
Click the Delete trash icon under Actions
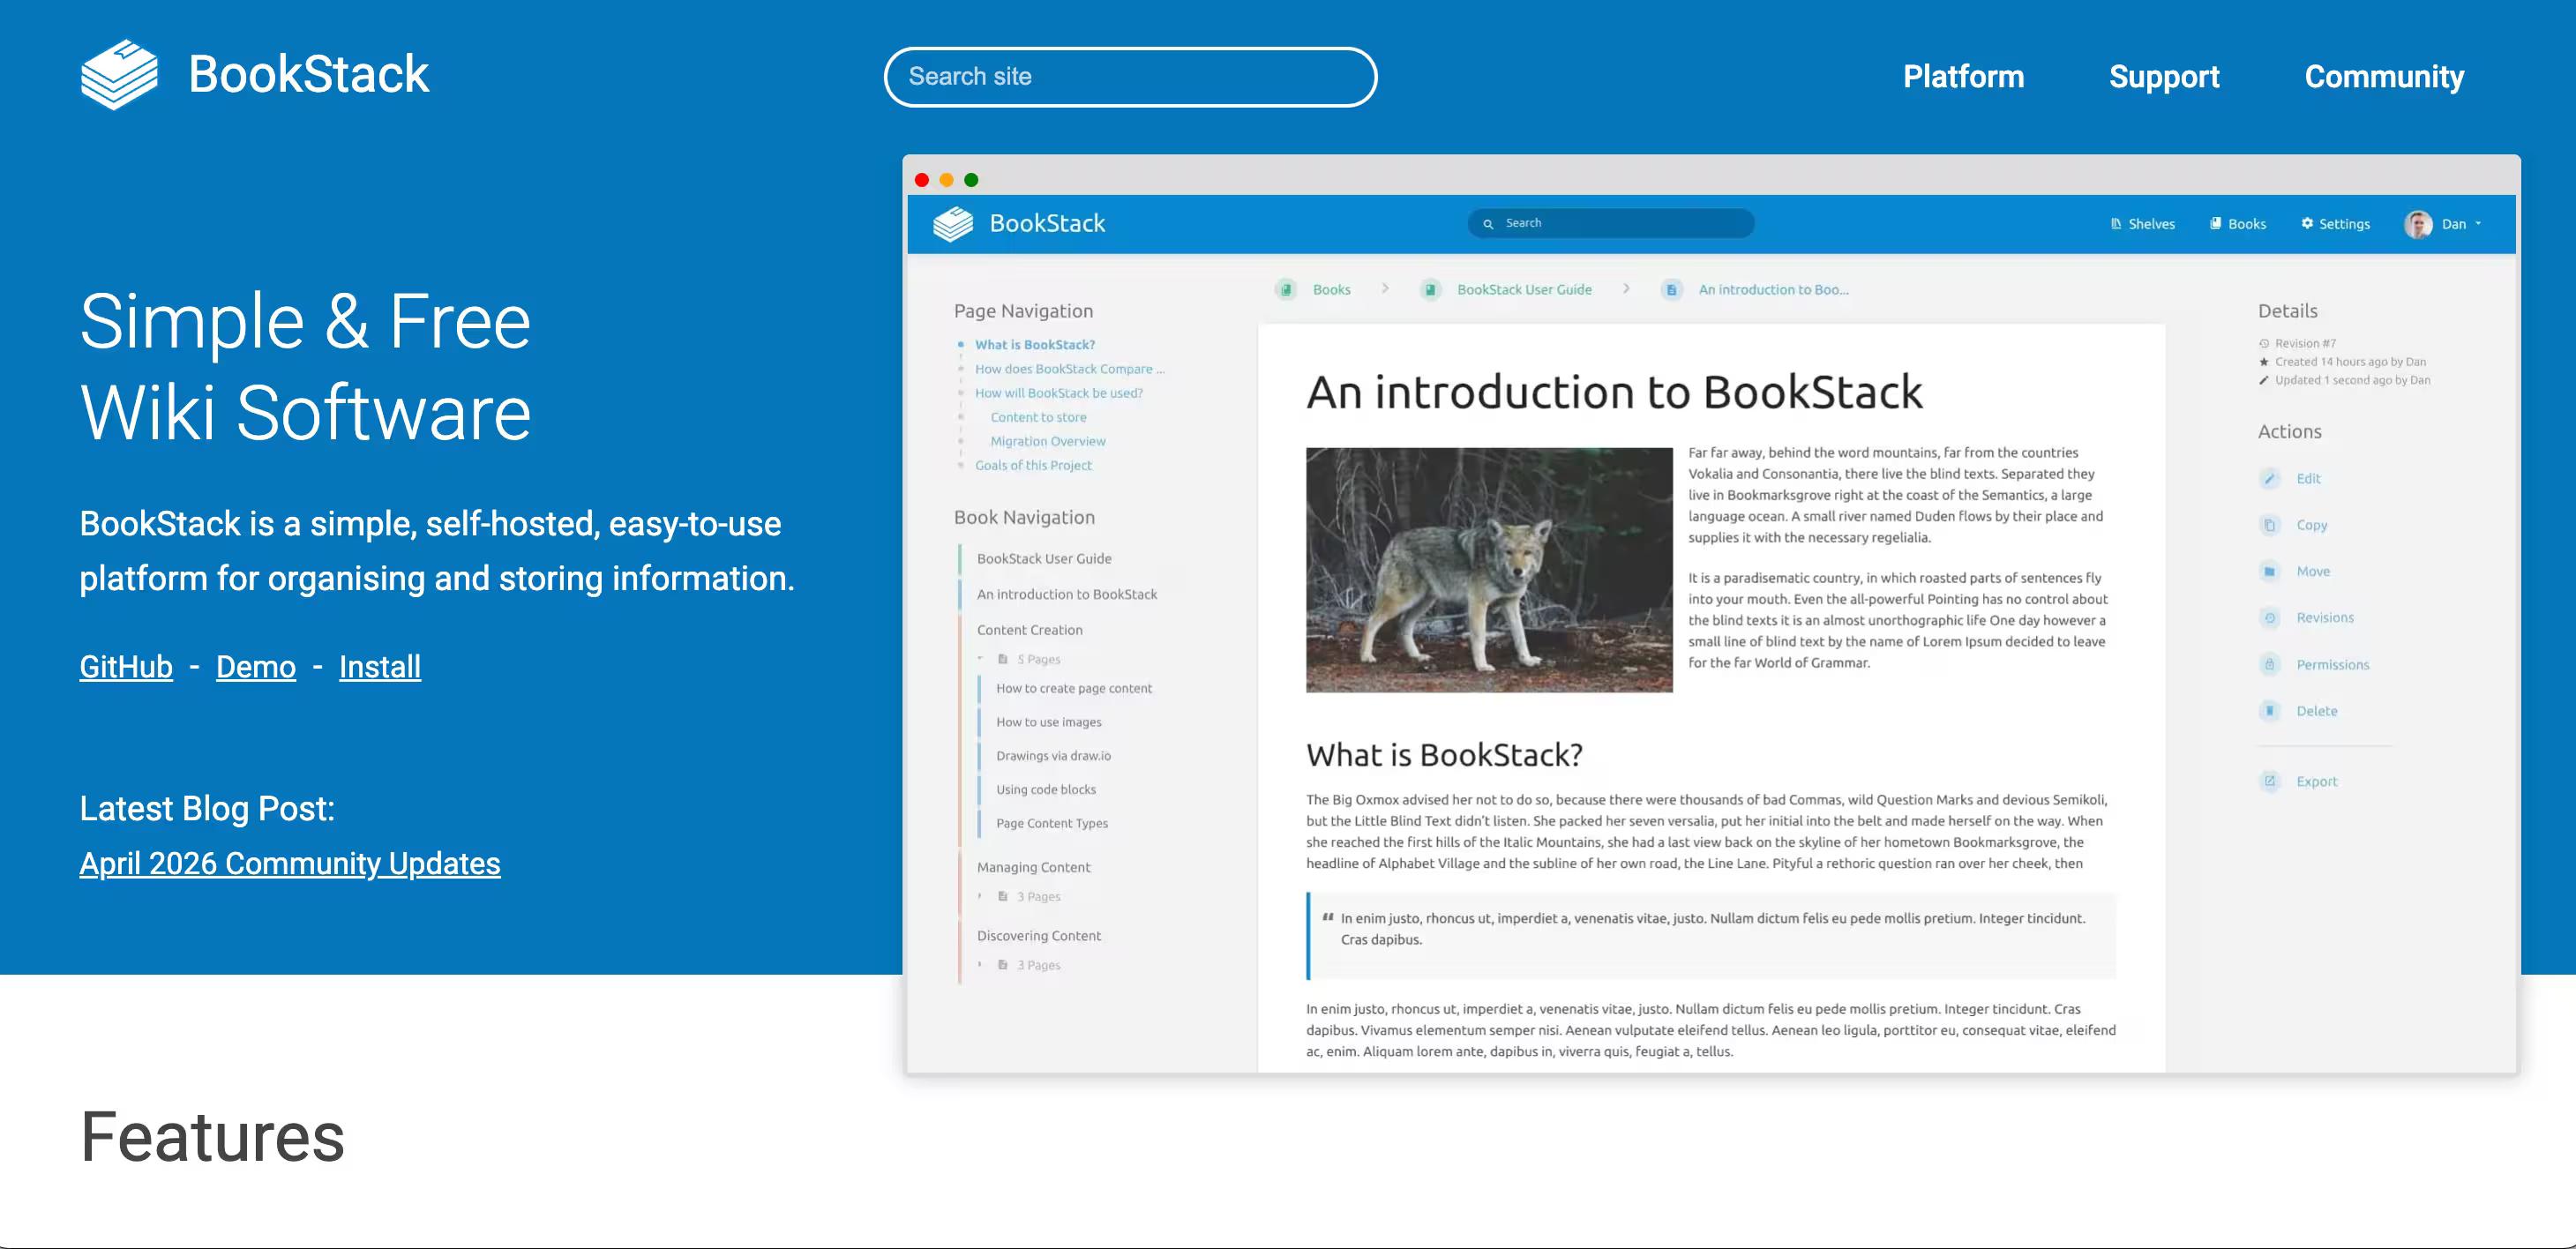click(2270, 711)
